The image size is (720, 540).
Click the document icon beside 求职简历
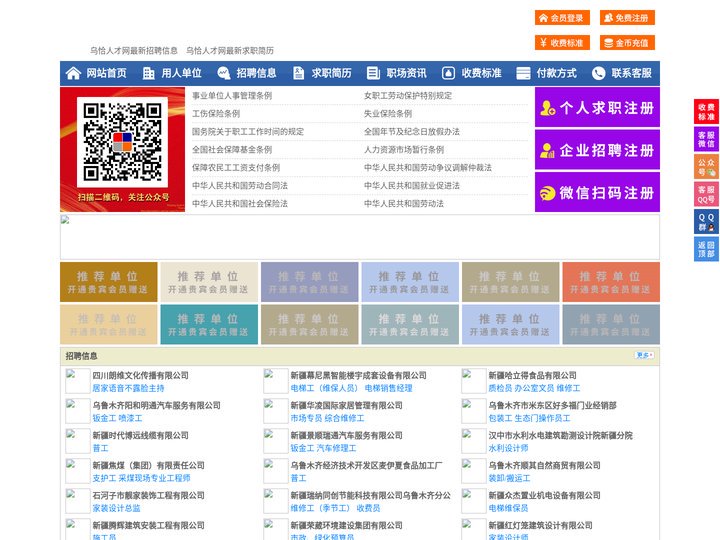[298, 73]
